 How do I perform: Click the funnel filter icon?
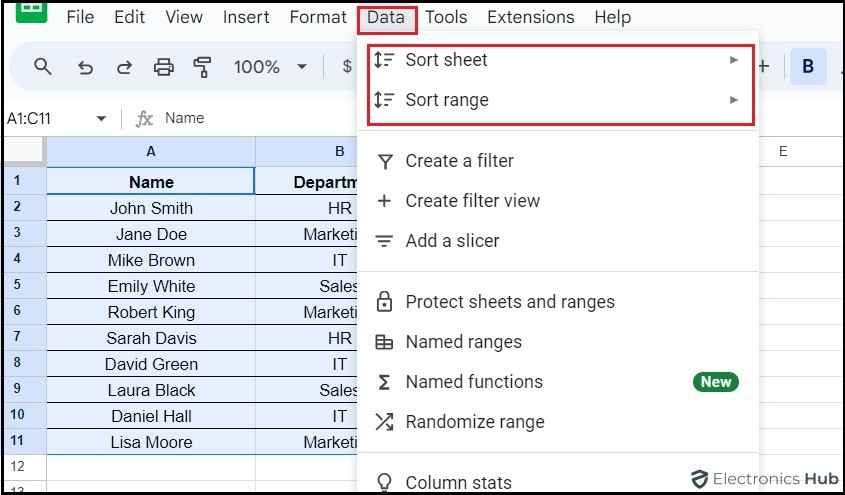[x=384, y=161]
